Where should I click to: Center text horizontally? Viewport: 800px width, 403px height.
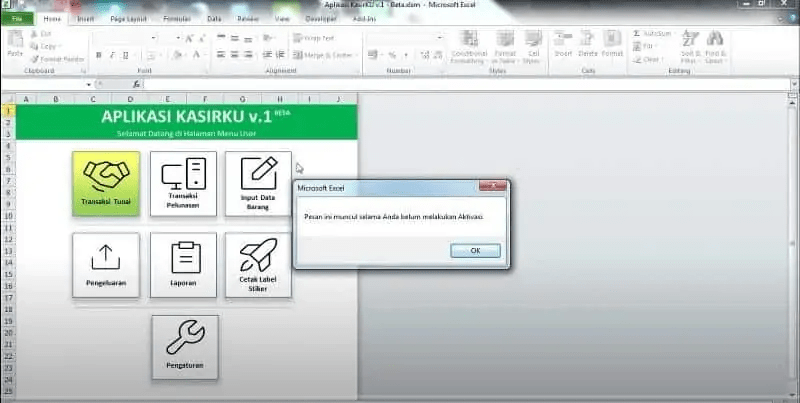235,55
